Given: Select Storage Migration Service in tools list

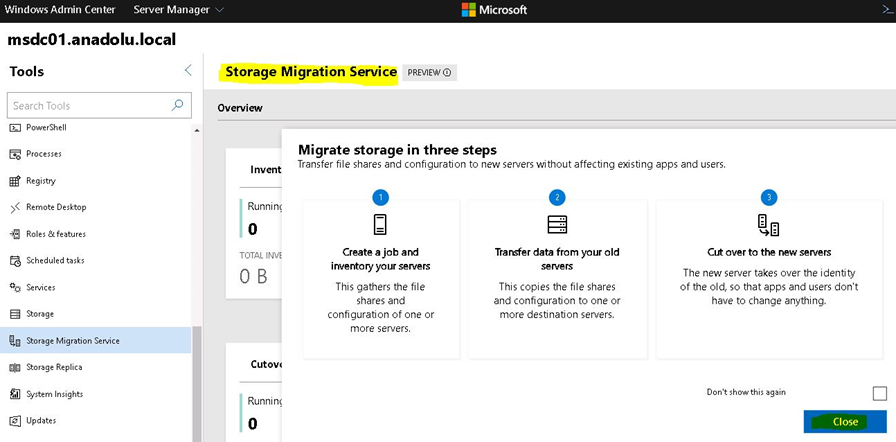Looking at the screenshot, I should coord(96,340).
